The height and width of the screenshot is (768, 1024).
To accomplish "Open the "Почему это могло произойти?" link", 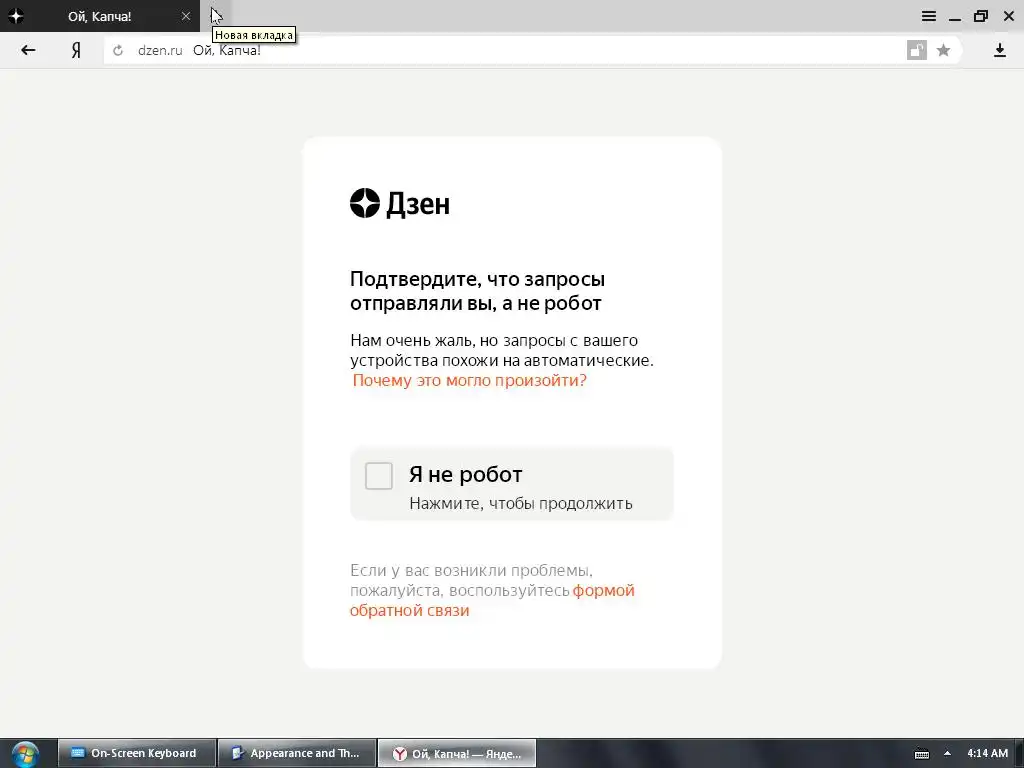I will (x=470, y=380).
